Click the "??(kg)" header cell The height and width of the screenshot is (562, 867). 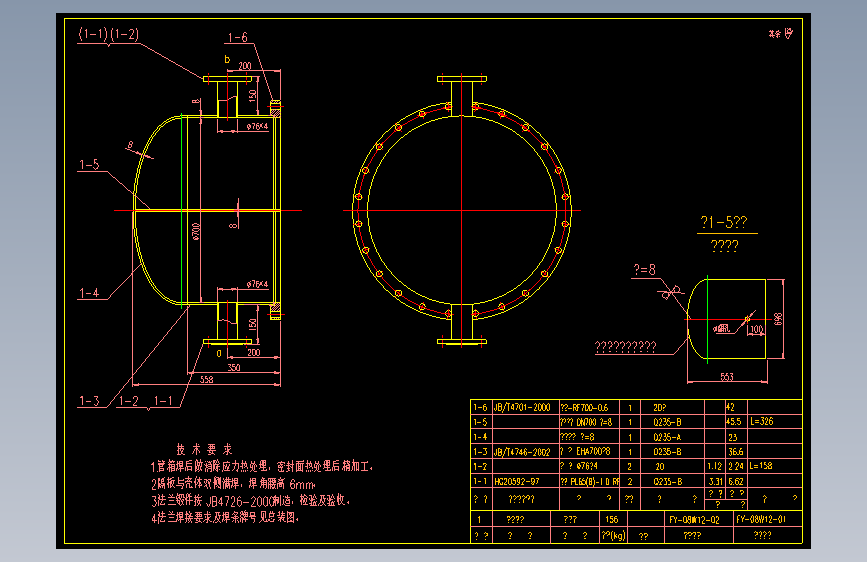614,535
